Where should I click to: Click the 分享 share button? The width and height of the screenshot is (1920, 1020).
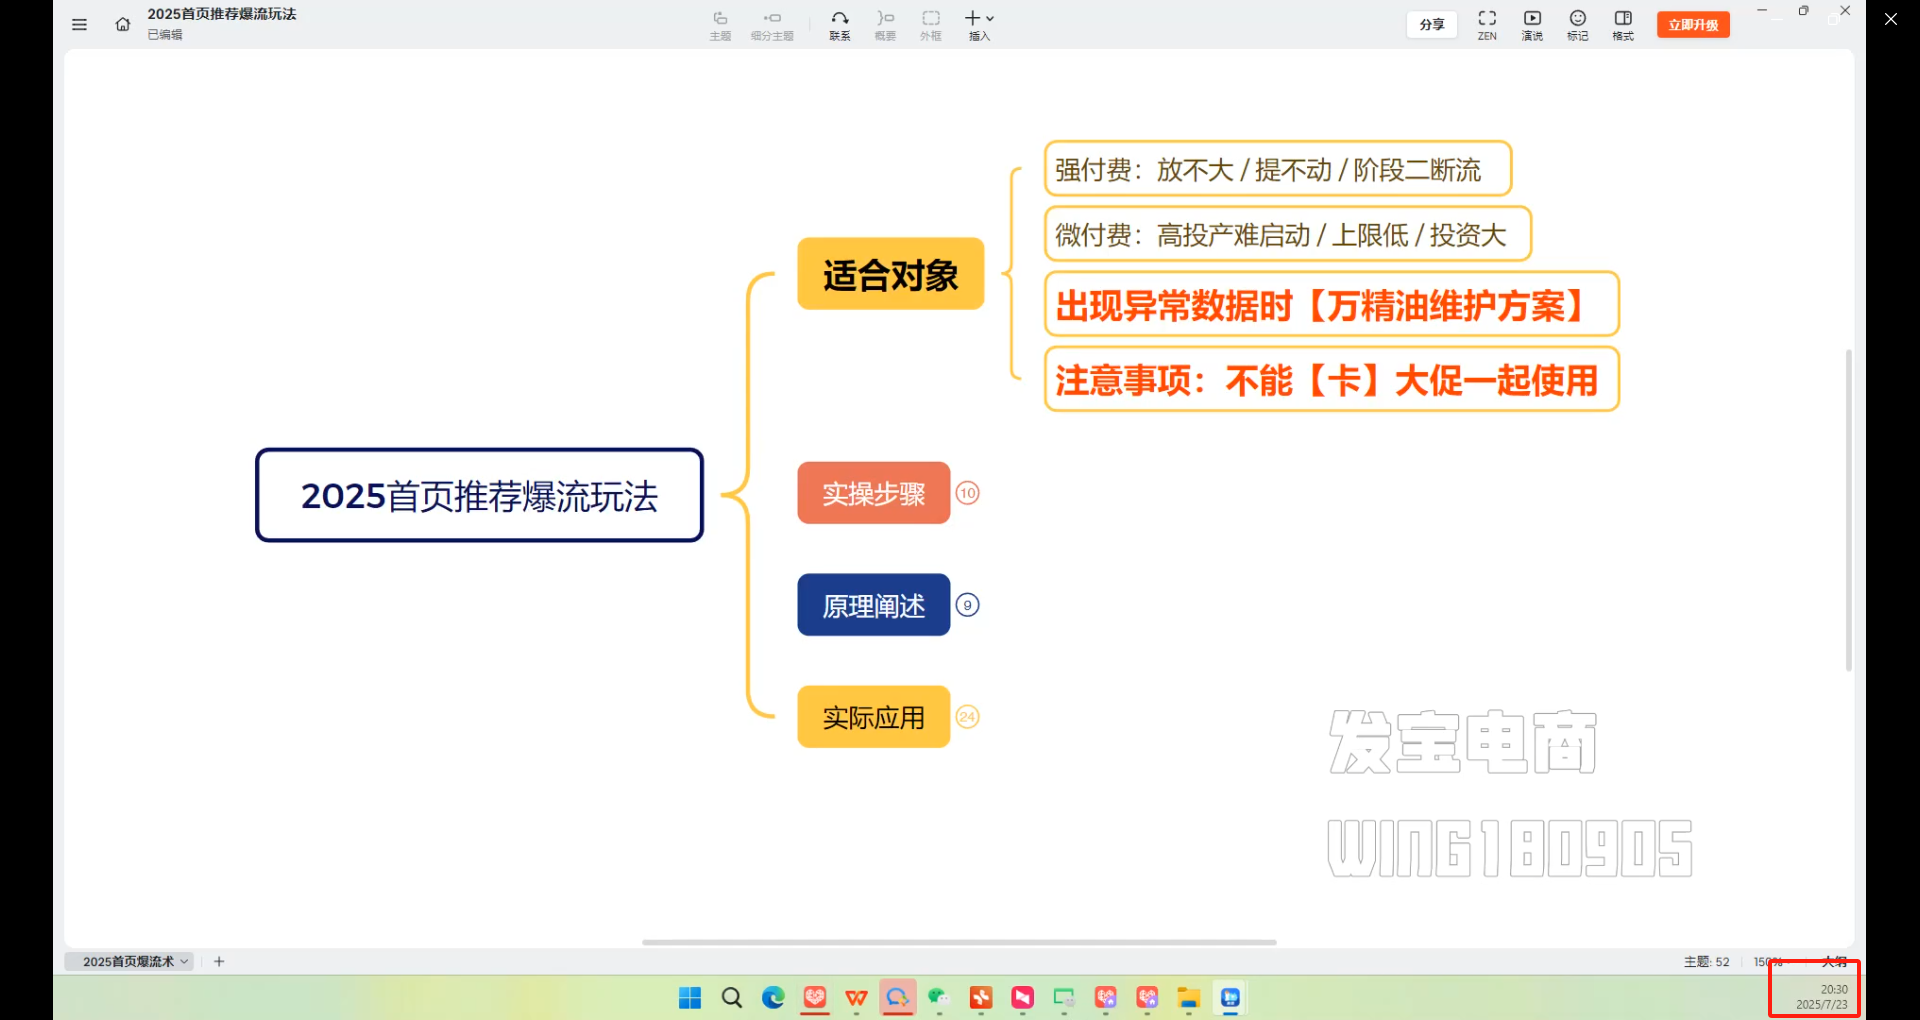pos(1431,25)
